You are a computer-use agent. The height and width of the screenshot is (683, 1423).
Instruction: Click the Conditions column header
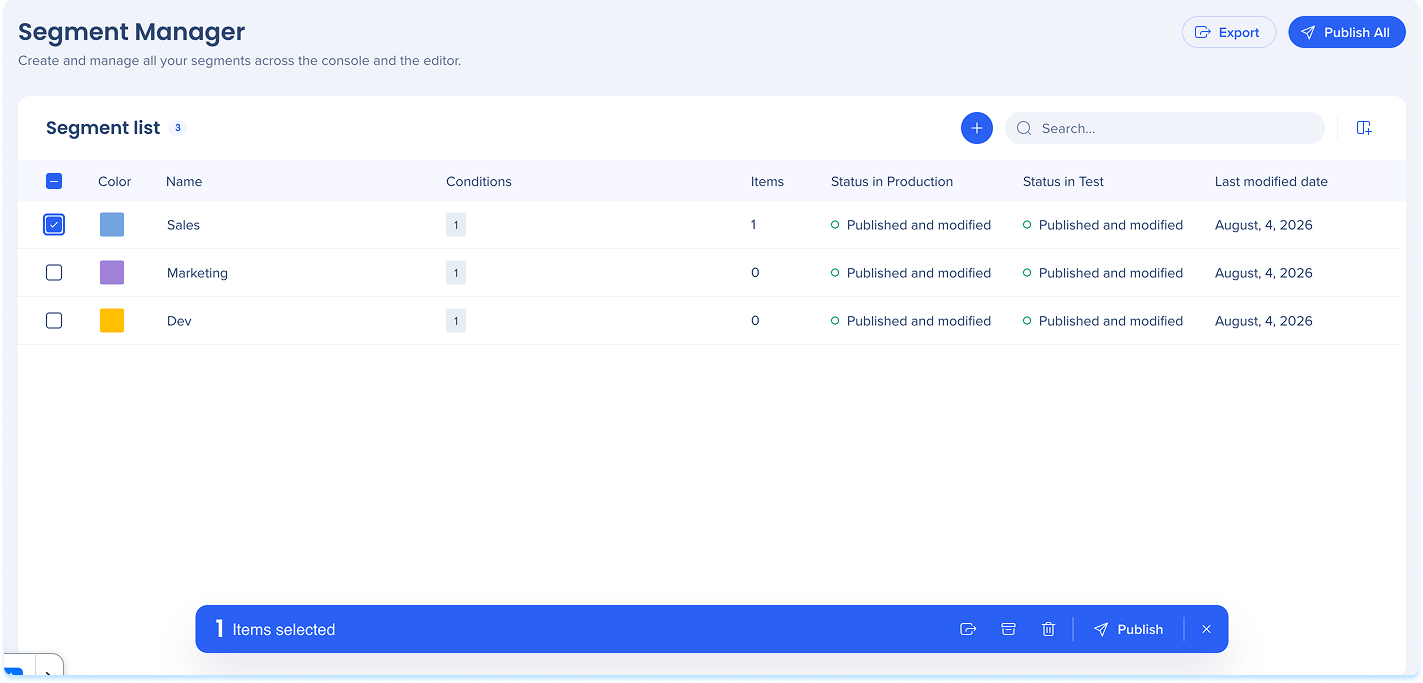pos(479,181)
